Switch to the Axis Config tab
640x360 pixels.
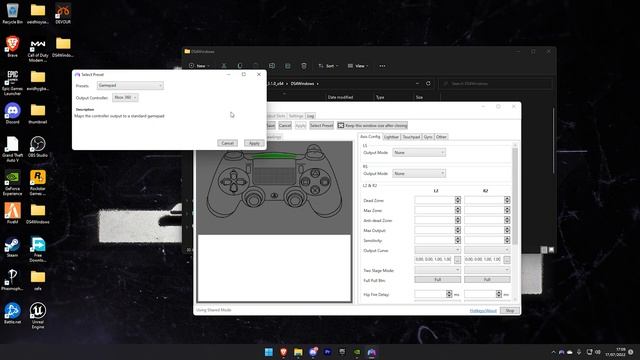370,137
